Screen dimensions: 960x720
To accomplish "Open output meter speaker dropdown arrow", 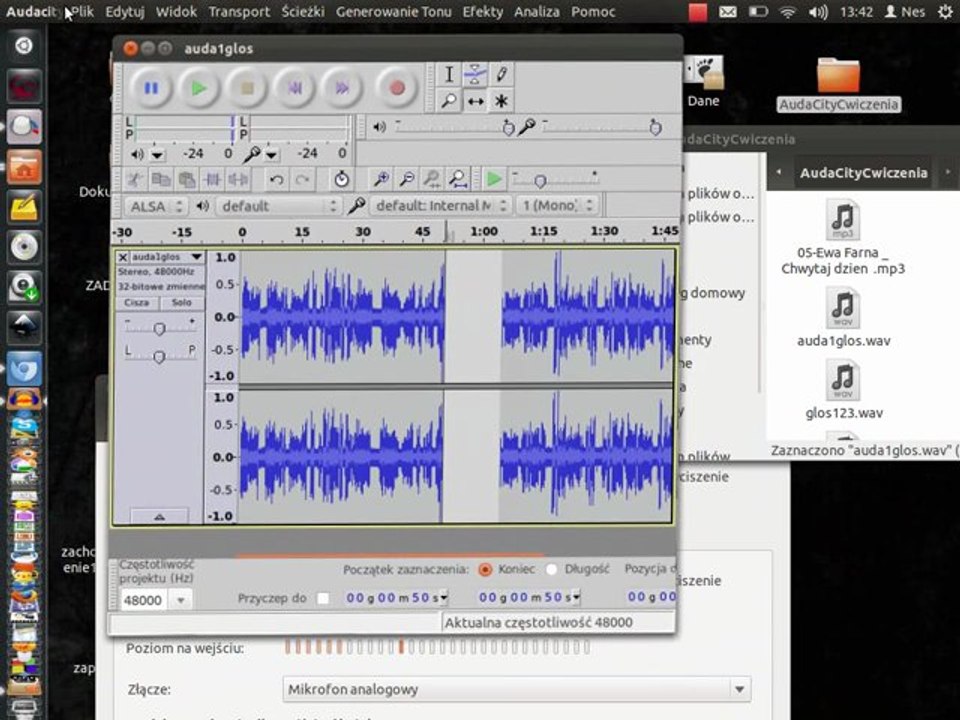I will [157, 155].
